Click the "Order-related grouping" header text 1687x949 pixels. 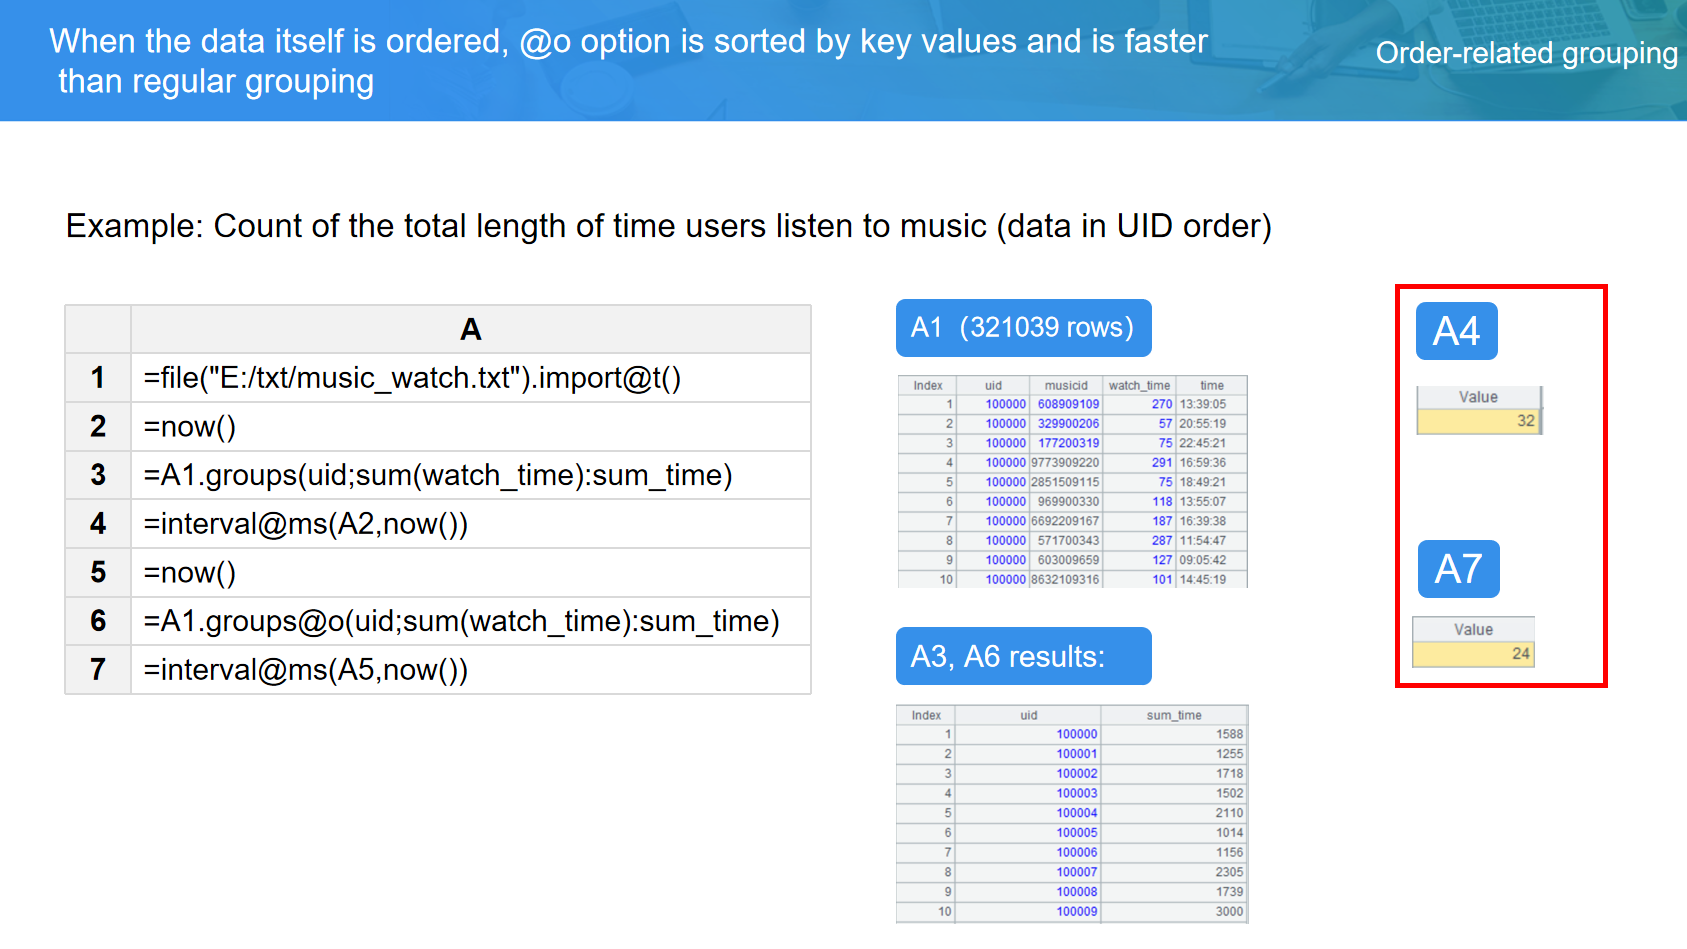pos(1526,53)
